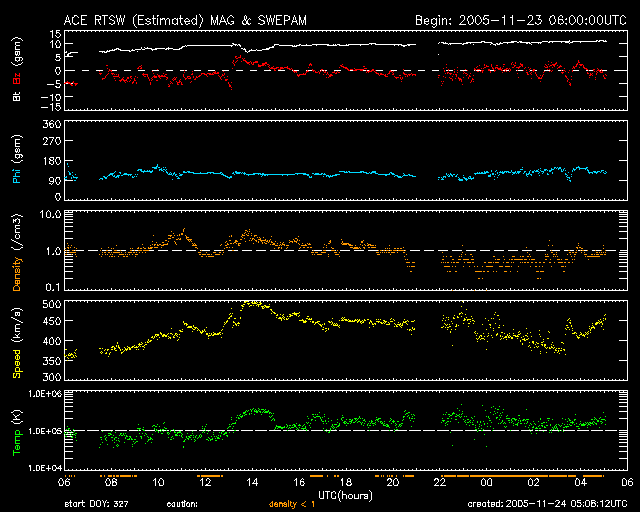This screenshot has width=640, height=512.
Task: Click the '12' hour tick label on time axis
Action: (x=205, y=483)
